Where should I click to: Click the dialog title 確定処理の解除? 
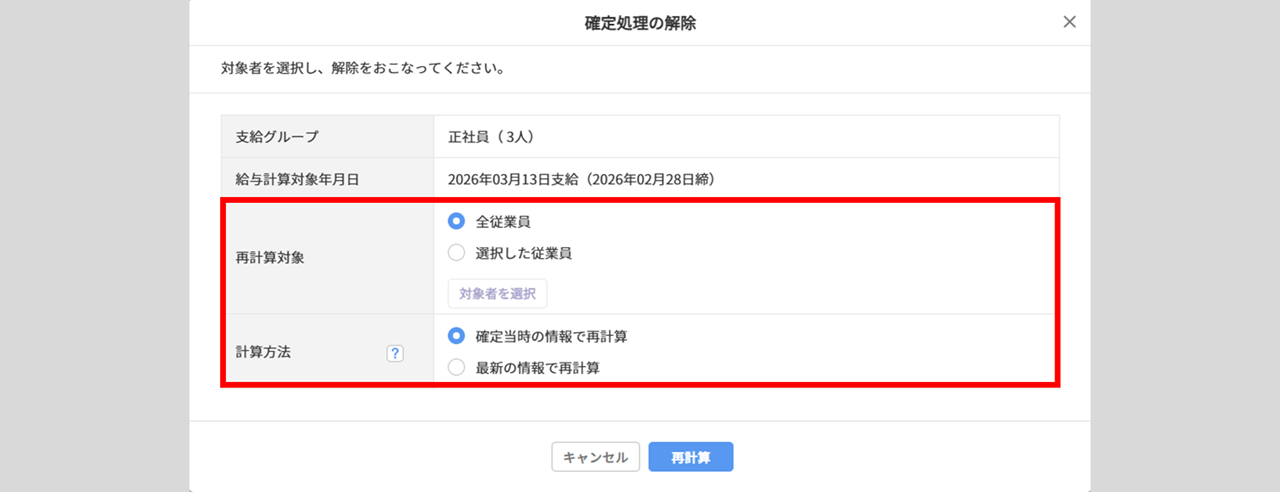coord(640,23)
